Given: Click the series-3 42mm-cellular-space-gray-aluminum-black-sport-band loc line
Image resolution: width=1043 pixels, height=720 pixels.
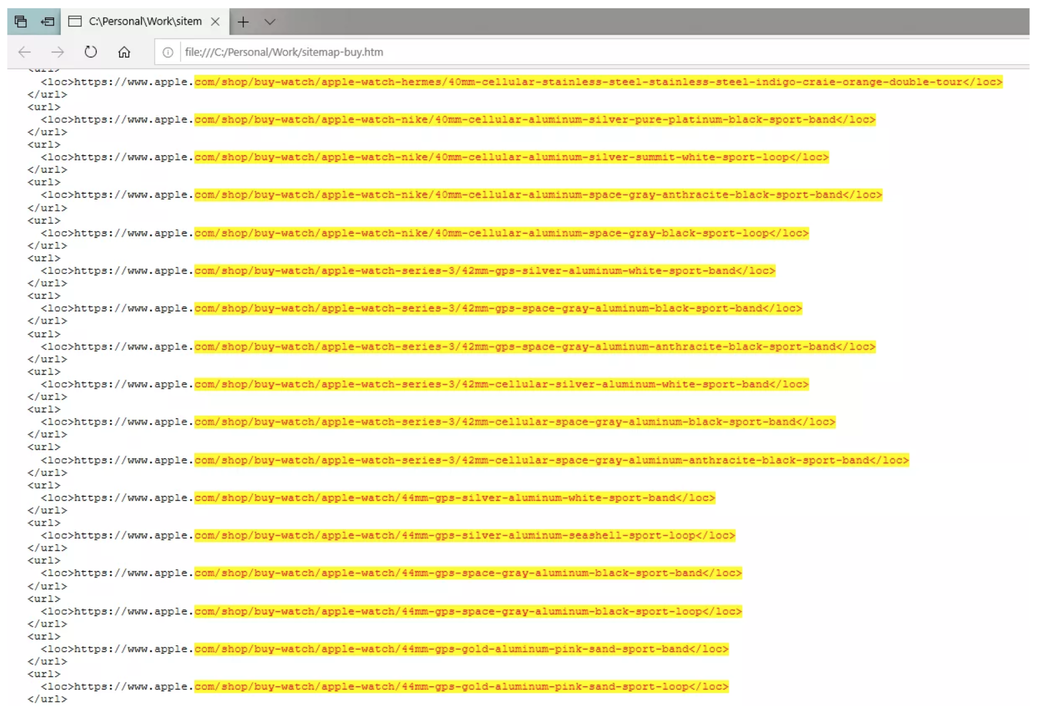Looking at the screenshot, I should coord(438,422).
